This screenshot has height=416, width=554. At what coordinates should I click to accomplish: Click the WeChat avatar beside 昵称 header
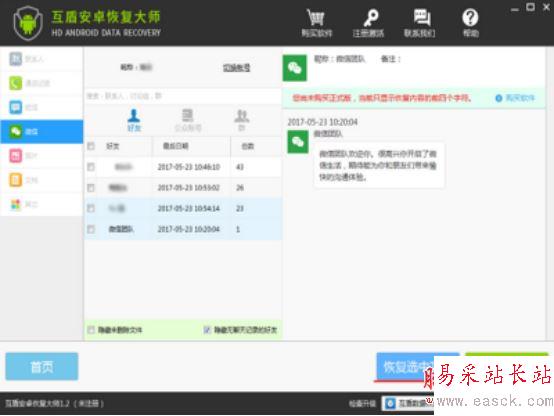click(295, 68)
